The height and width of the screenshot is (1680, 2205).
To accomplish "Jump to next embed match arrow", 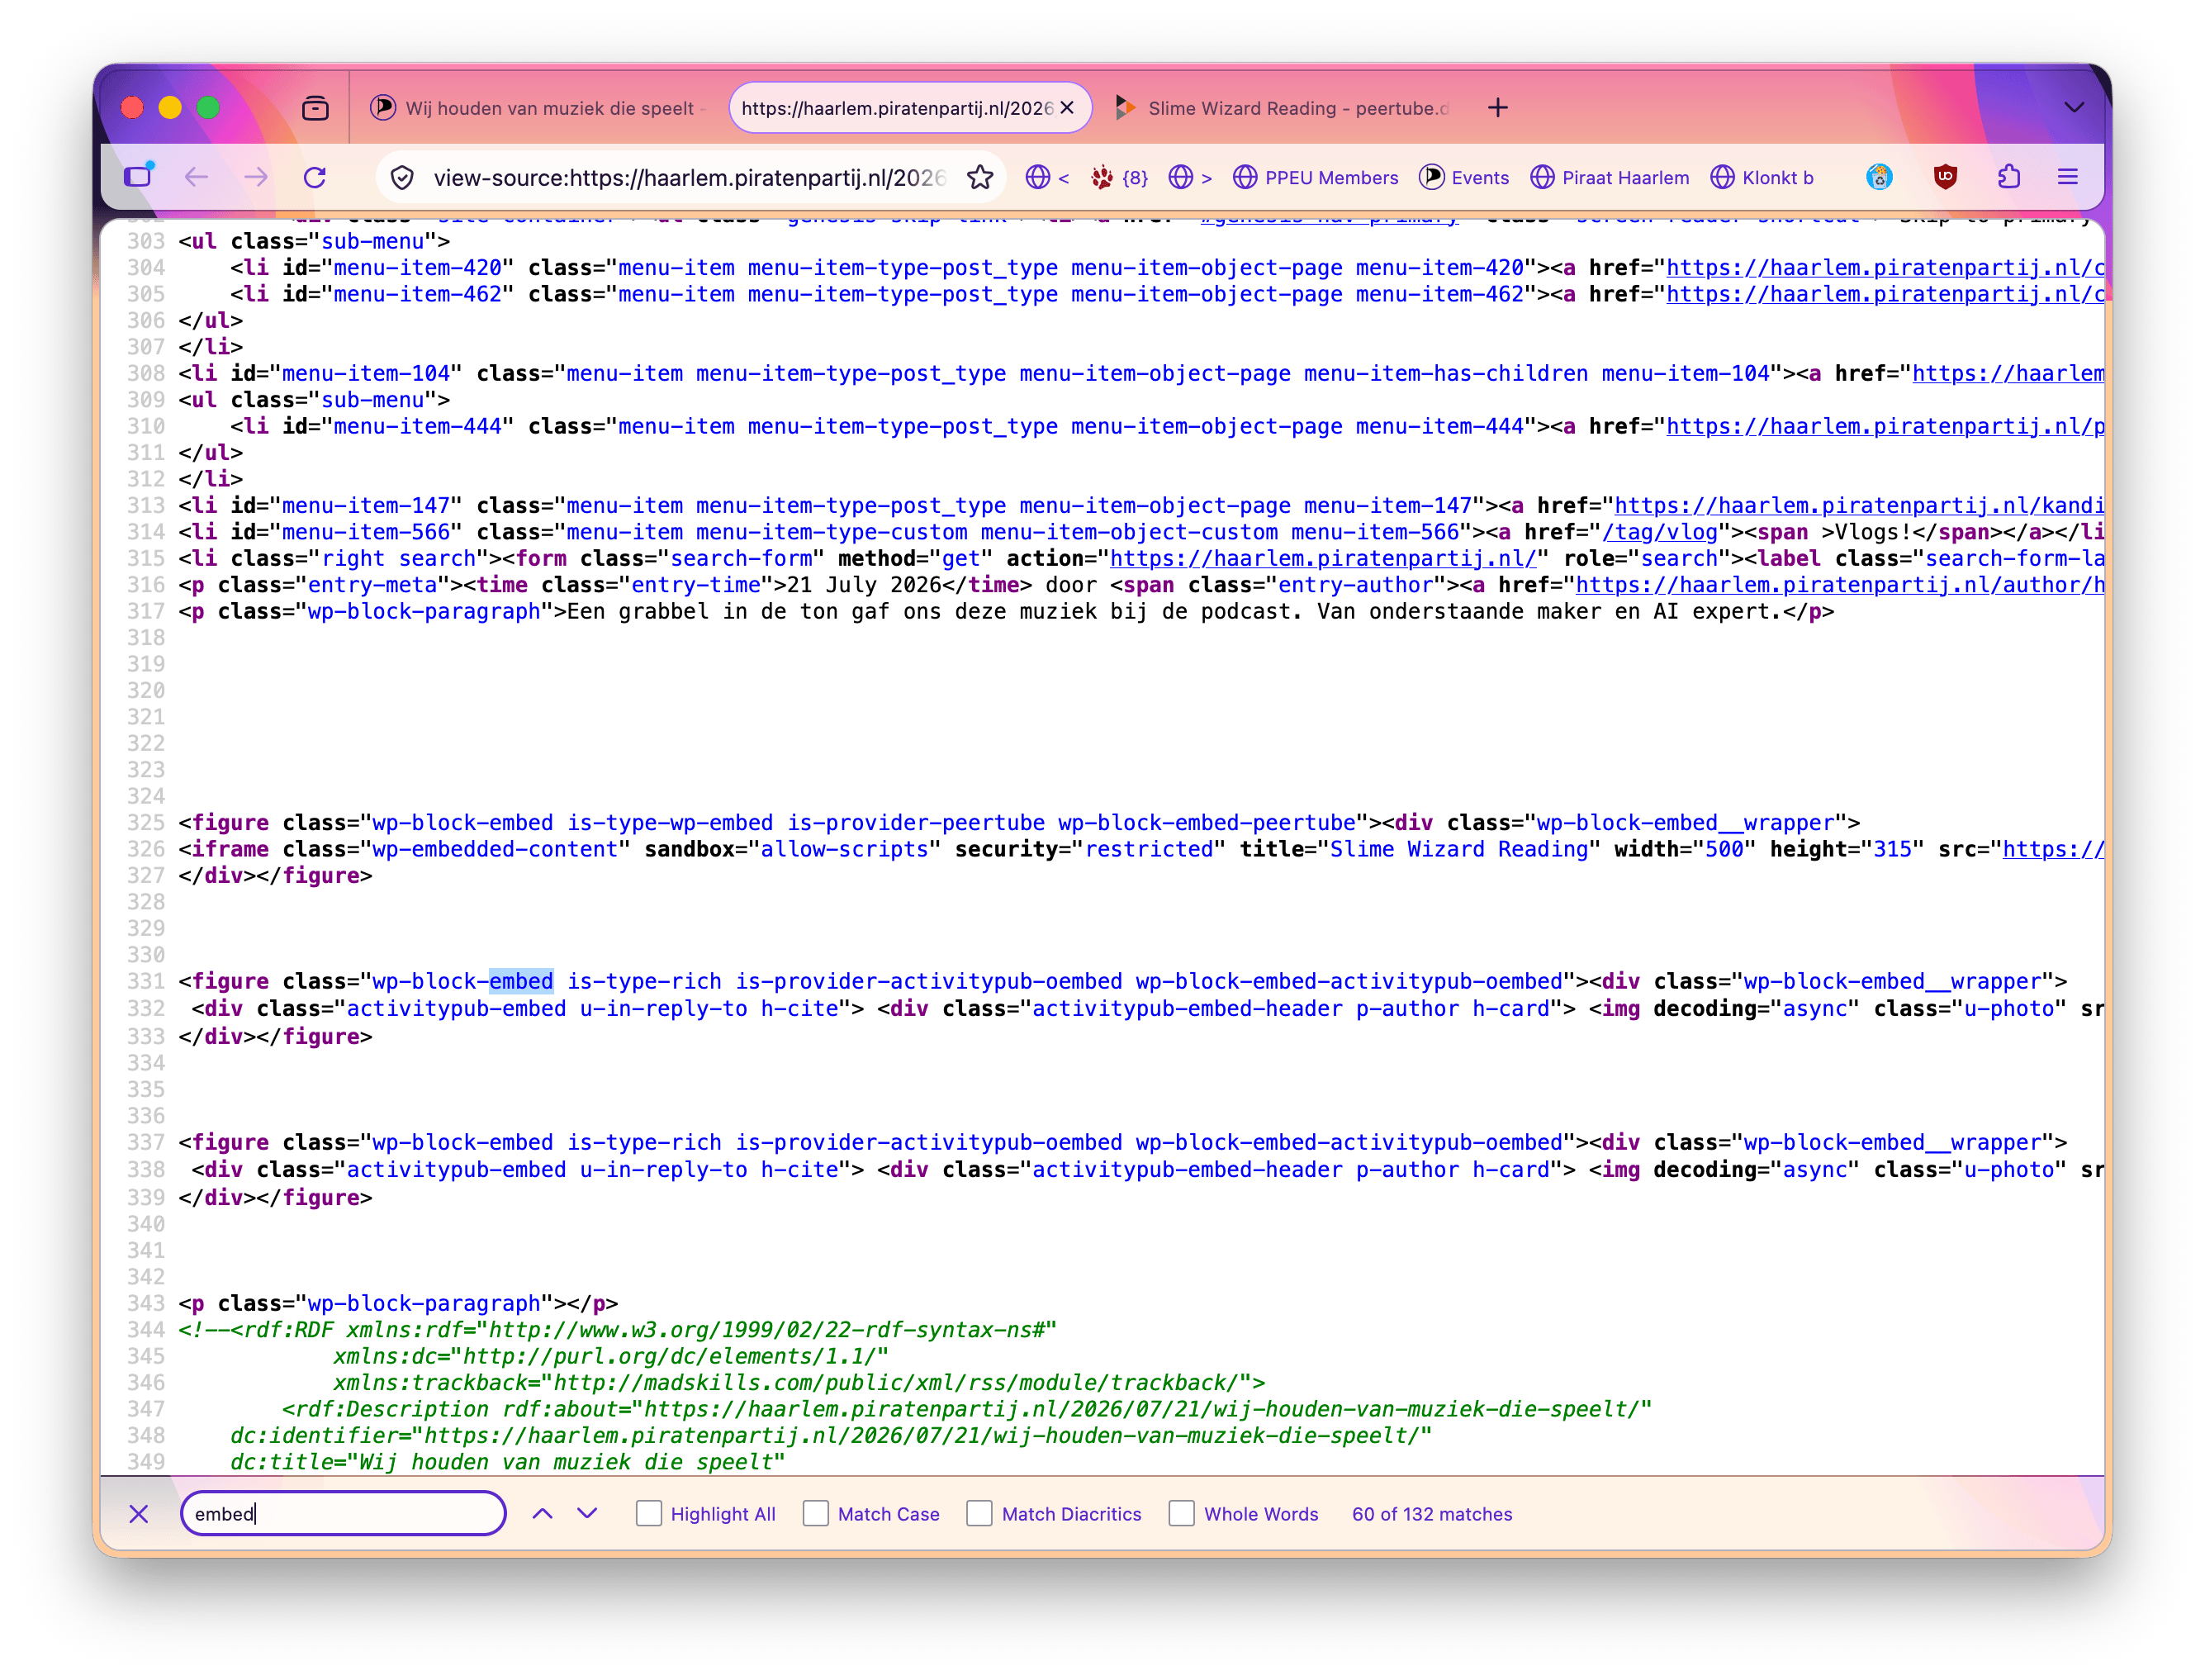I will (587, 1513).
